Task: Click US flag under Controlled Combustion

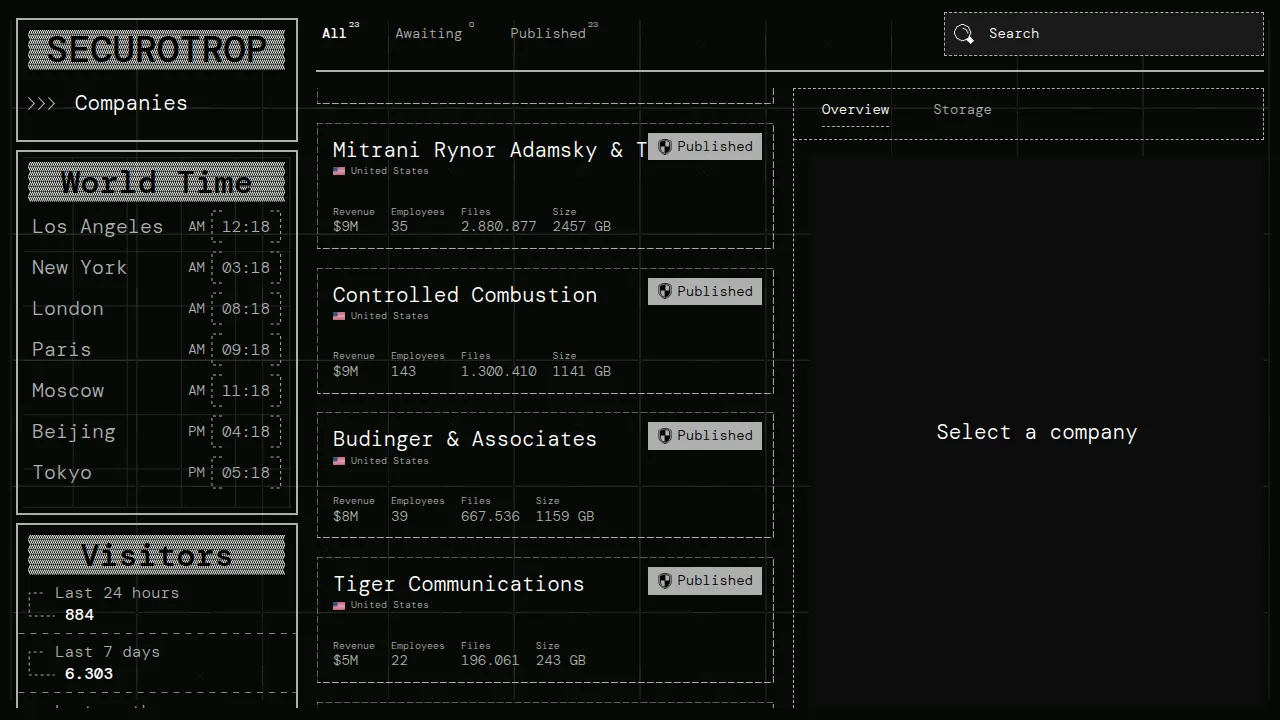Action: pos(339,316)
